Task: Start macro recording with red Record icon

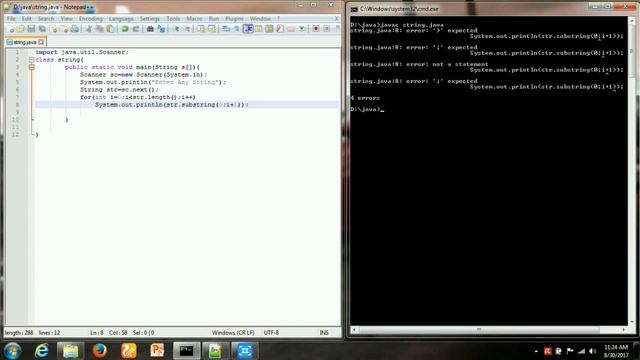Action: pos(316,29)
